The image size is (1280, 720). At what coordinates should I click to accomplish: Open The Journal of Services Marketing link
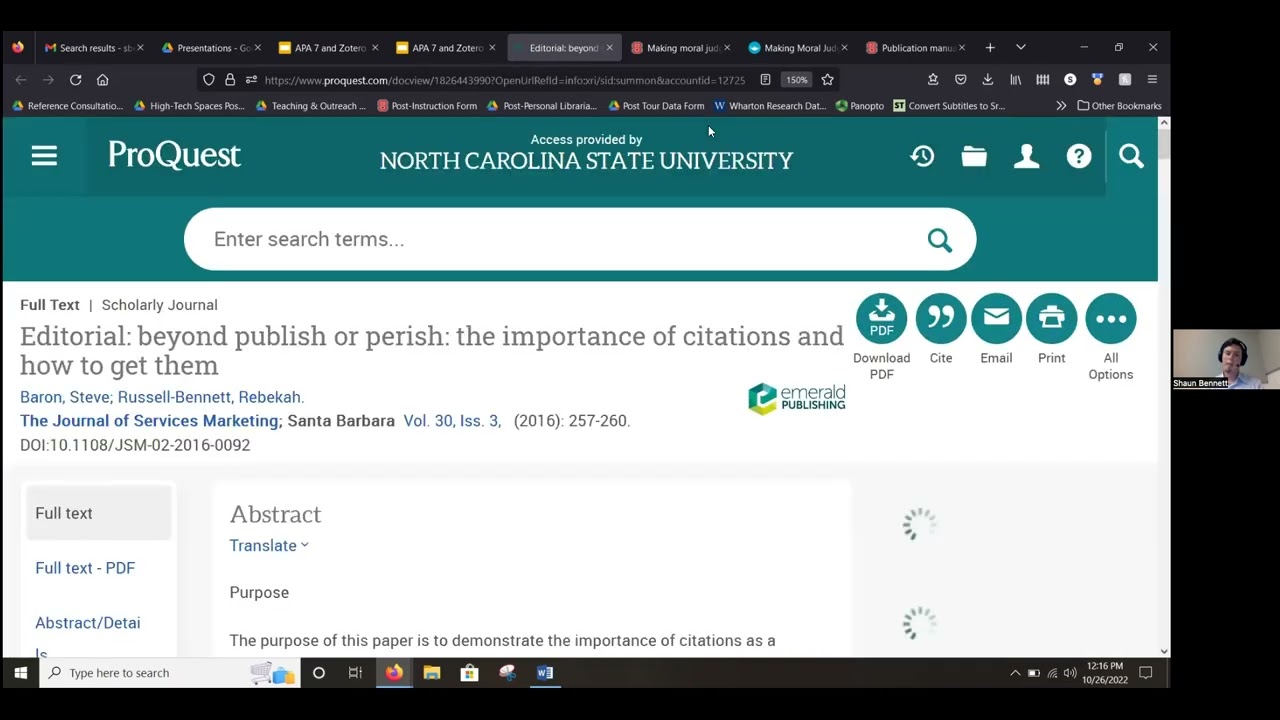click(x=149, y=421)
